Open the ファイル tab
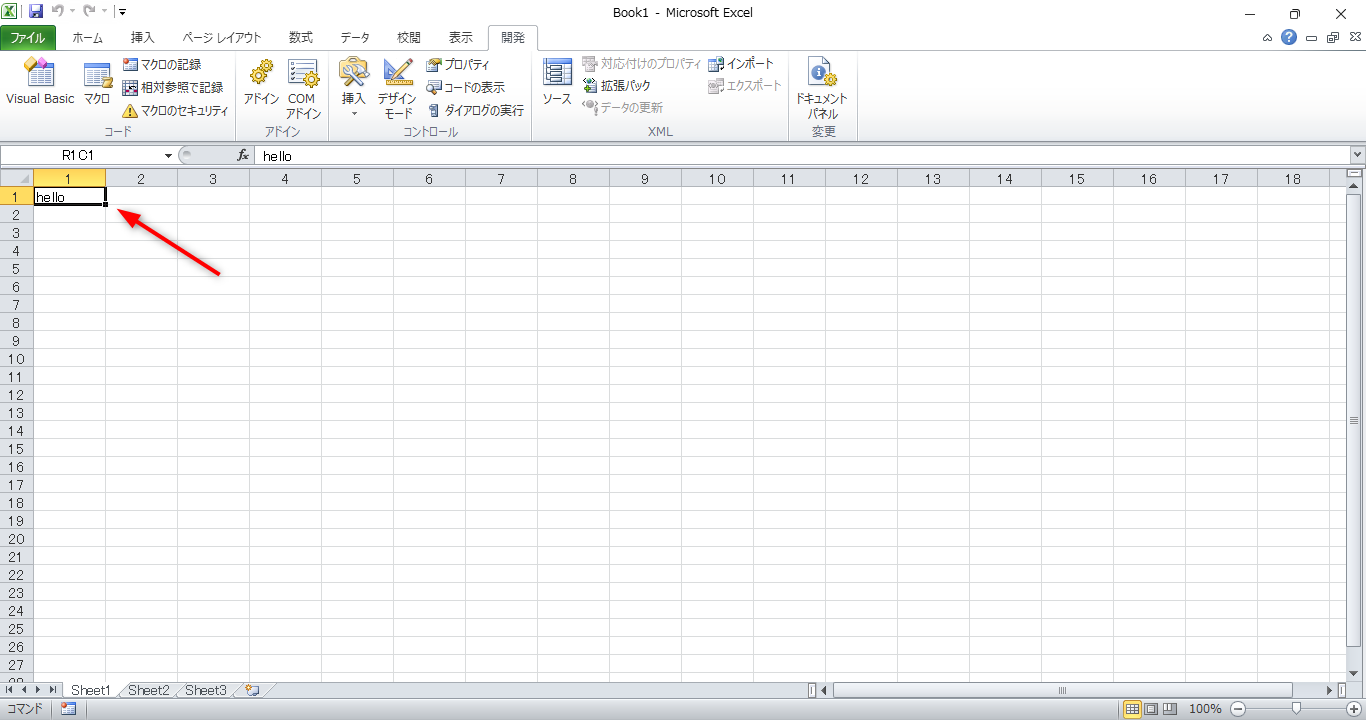Screen dimensions: 1366x720 28,38
